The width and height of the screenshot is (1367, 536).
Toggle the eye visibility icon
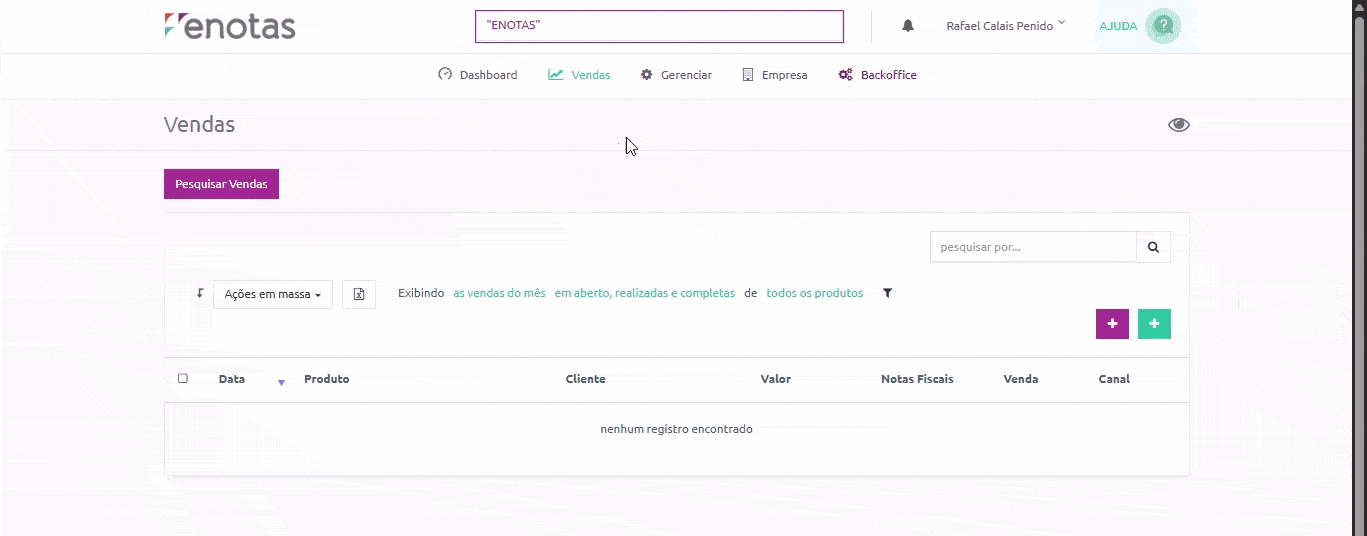pos(1179,125)
